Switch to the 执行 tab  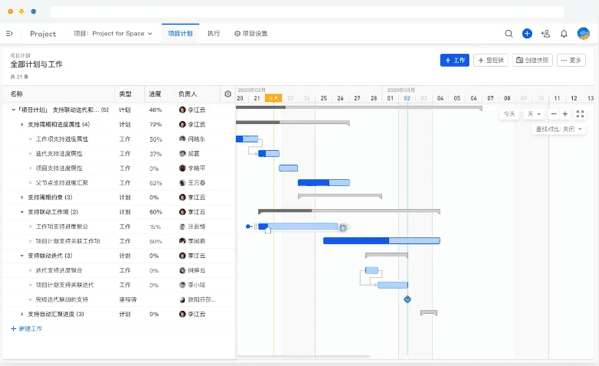tap(214, 34)
